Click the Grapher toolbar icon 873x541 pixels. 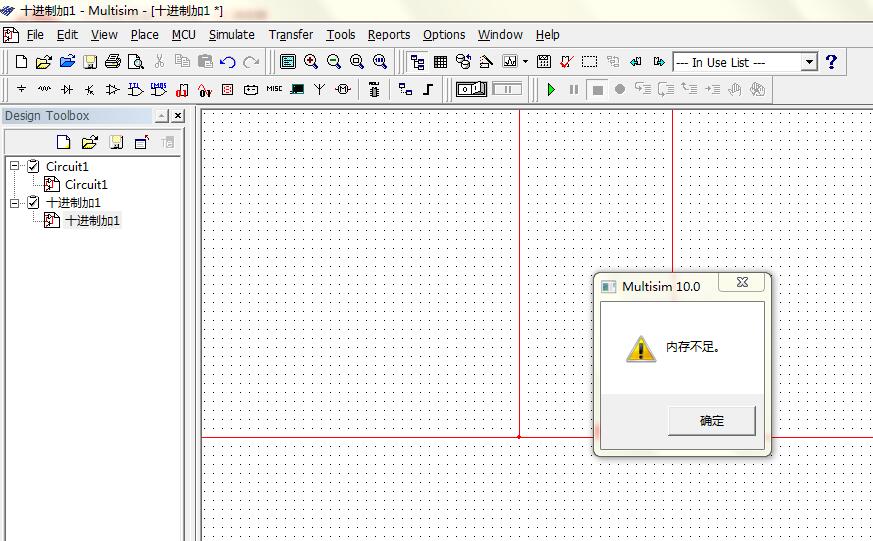pyautogui.click(x=510, y=62)
